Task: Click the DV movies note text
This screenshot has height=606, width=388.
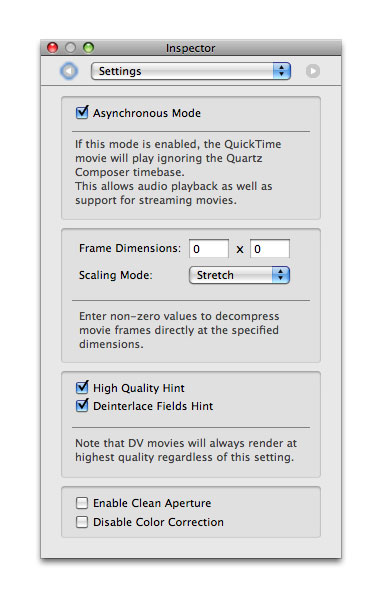Action: click(186, 450)
